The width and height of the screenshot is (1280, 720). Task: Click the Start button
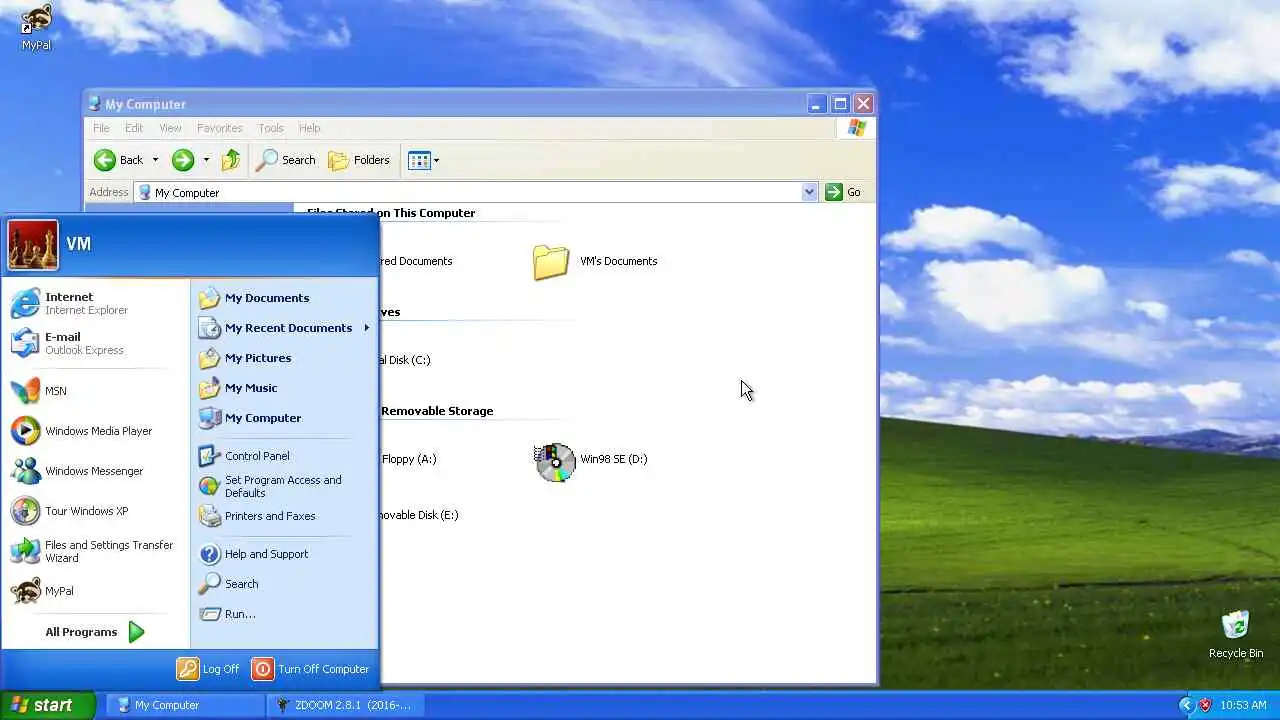(x=47, y=705)
